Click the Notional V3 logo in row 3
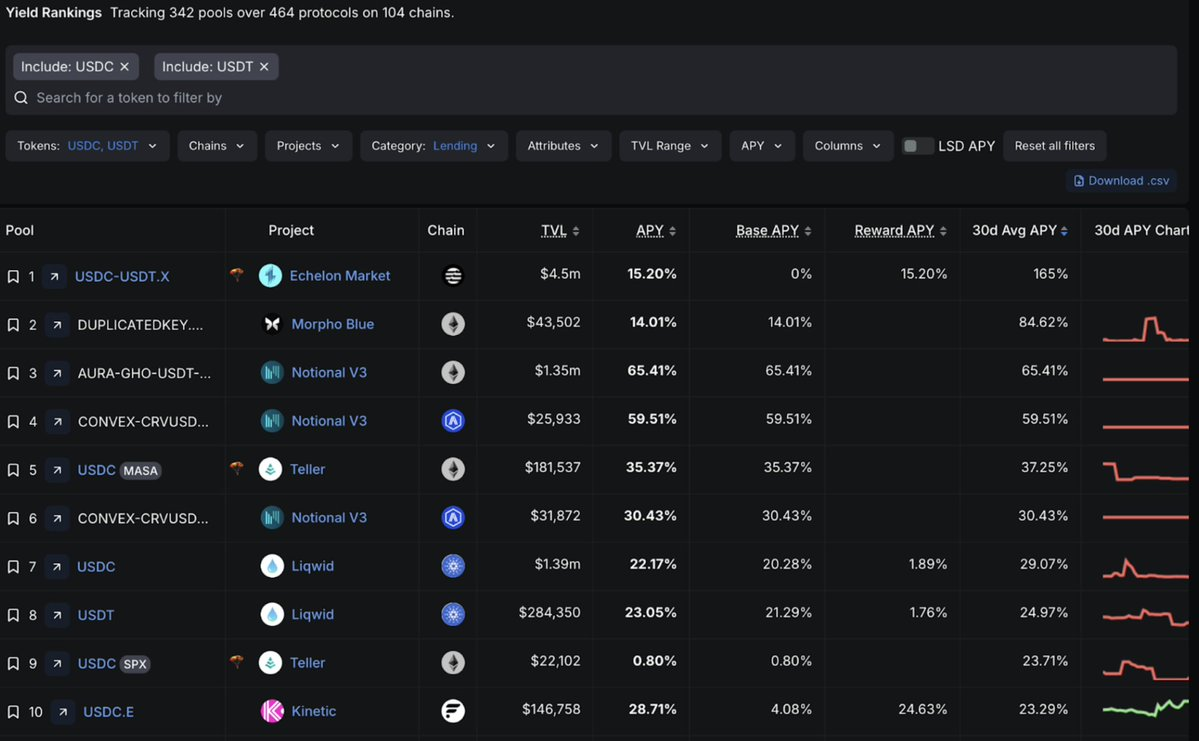The width and height of the screenshot is (1199, 741). [272, 372]
